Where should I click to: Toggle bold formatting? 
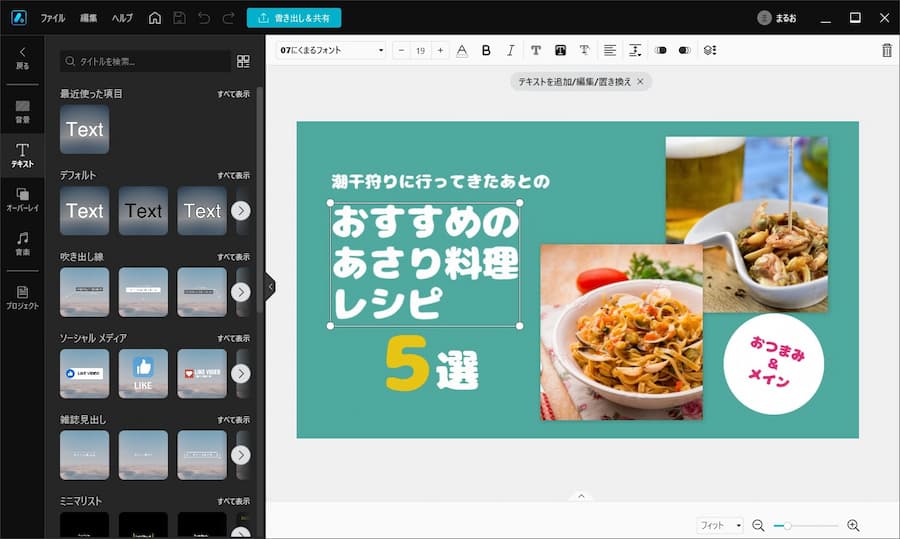click(486, 51)
